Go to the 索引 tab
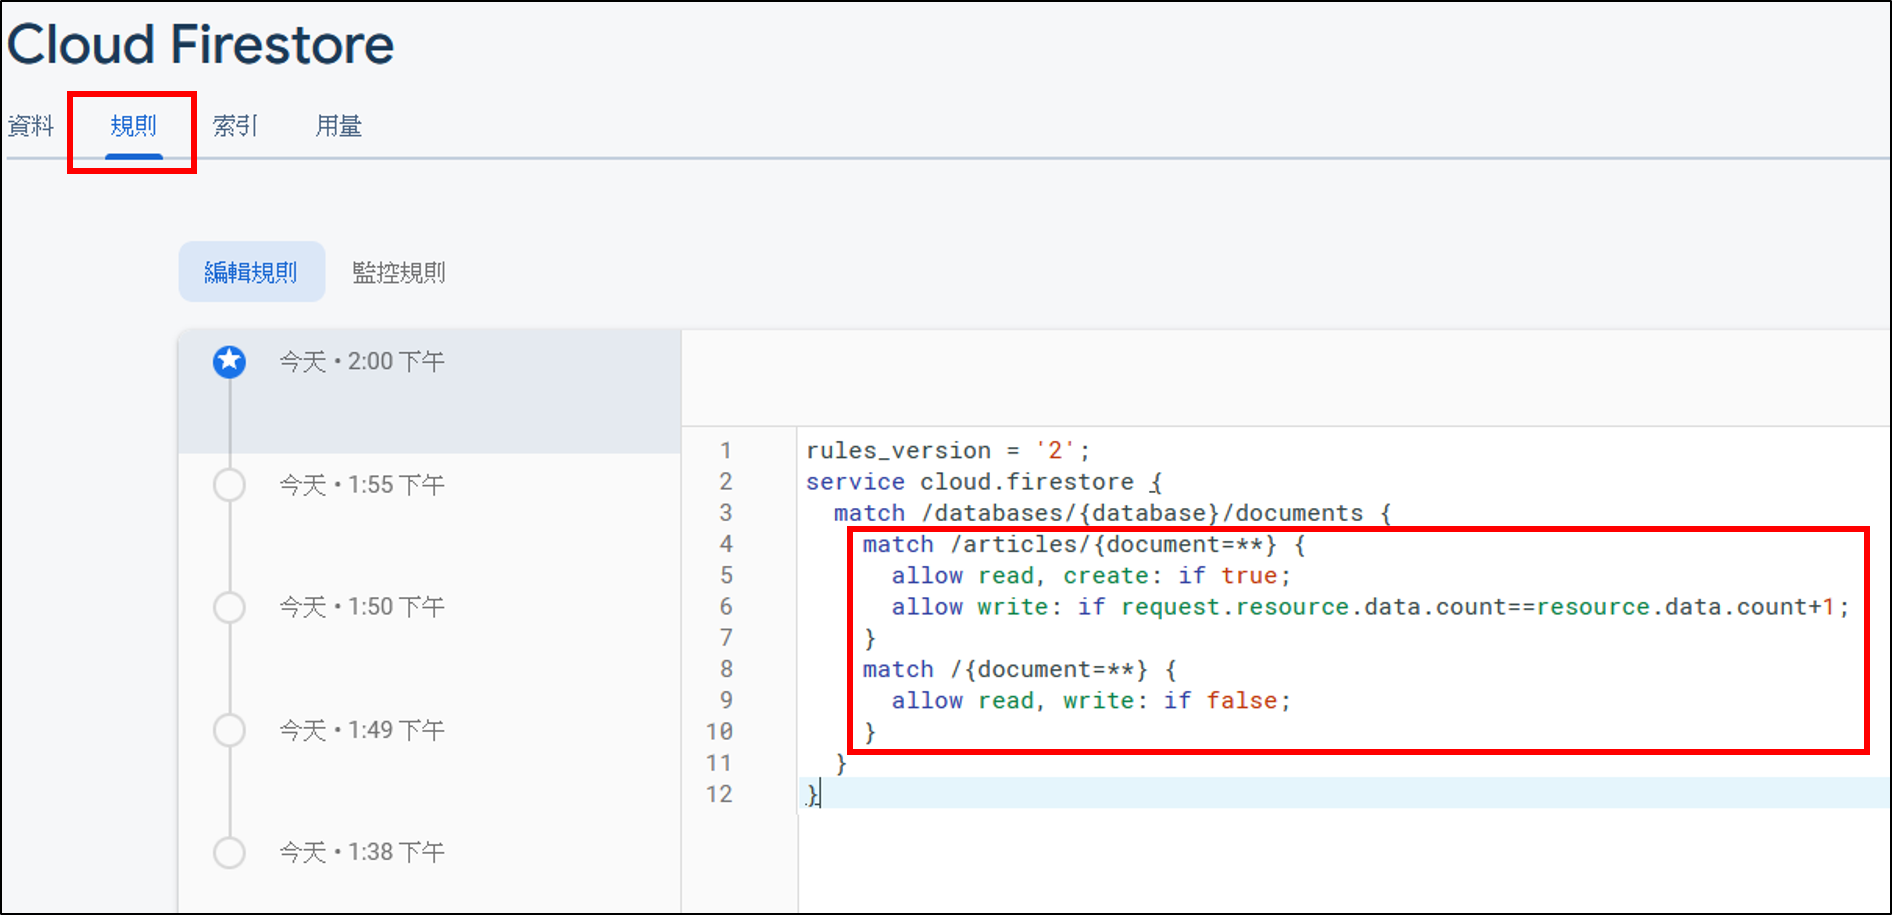Viewport: 1892px width, 915px height. [x=235, y=126]
